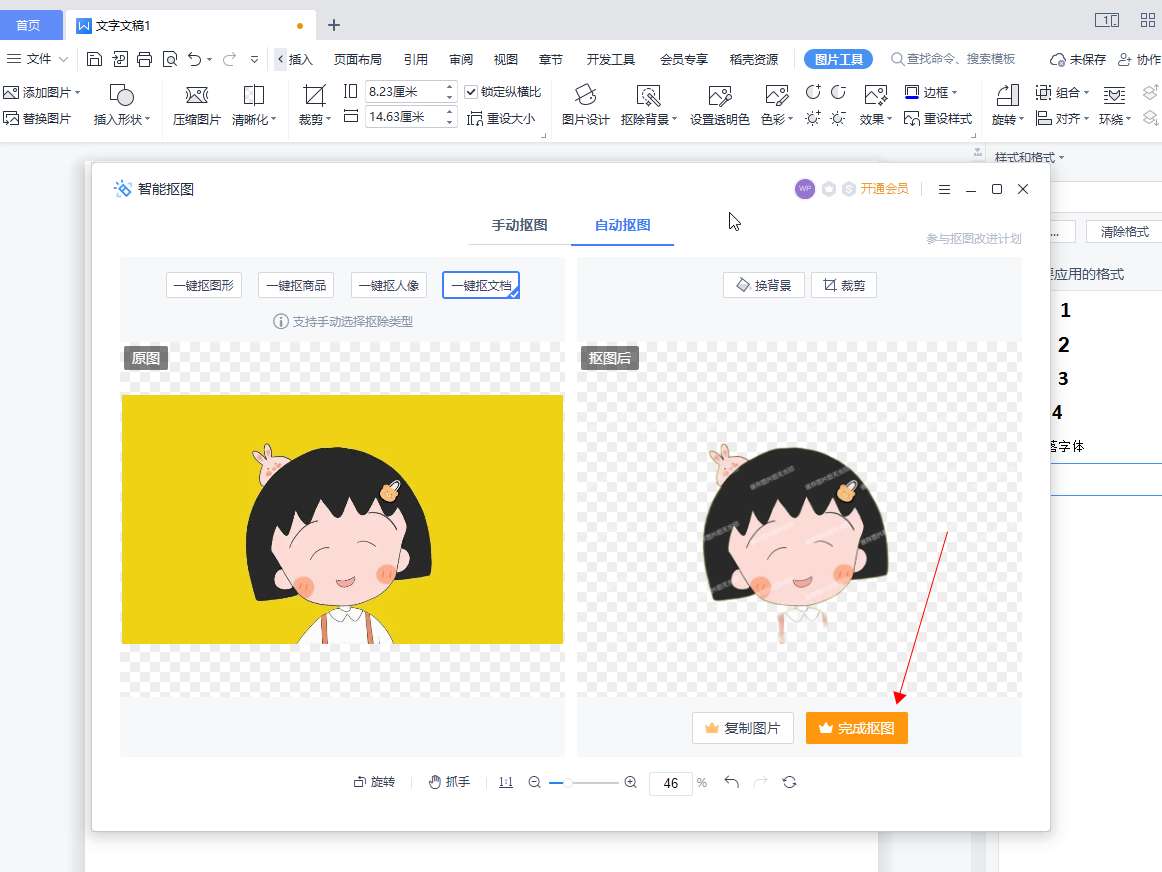Click the print icon in quick toolbar
Viewport: 1162px width, 872px height.
pos(145,59)
